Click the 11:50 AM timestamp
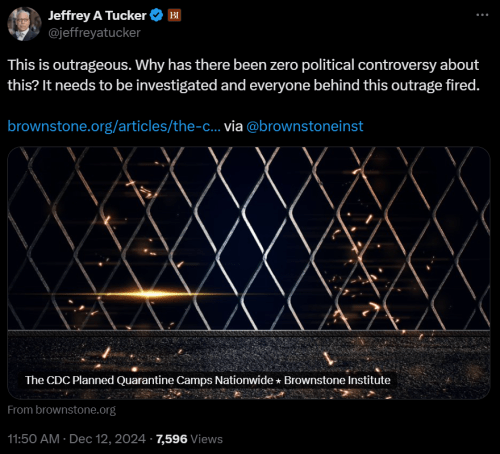 [33, 439]
